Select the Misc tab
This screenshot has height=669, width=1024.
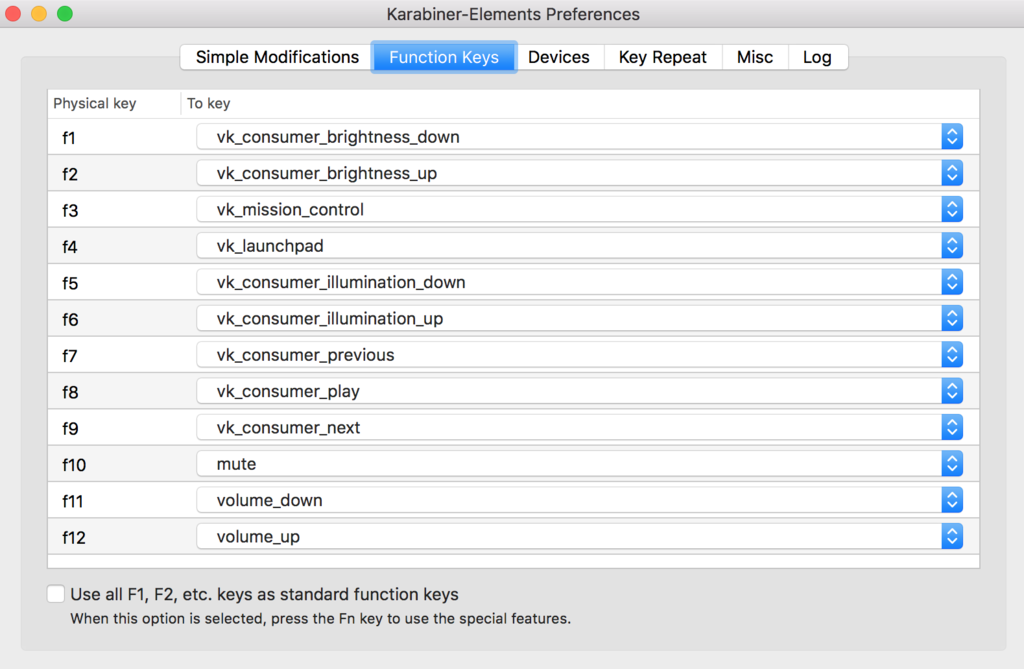[x=754, y=57]
